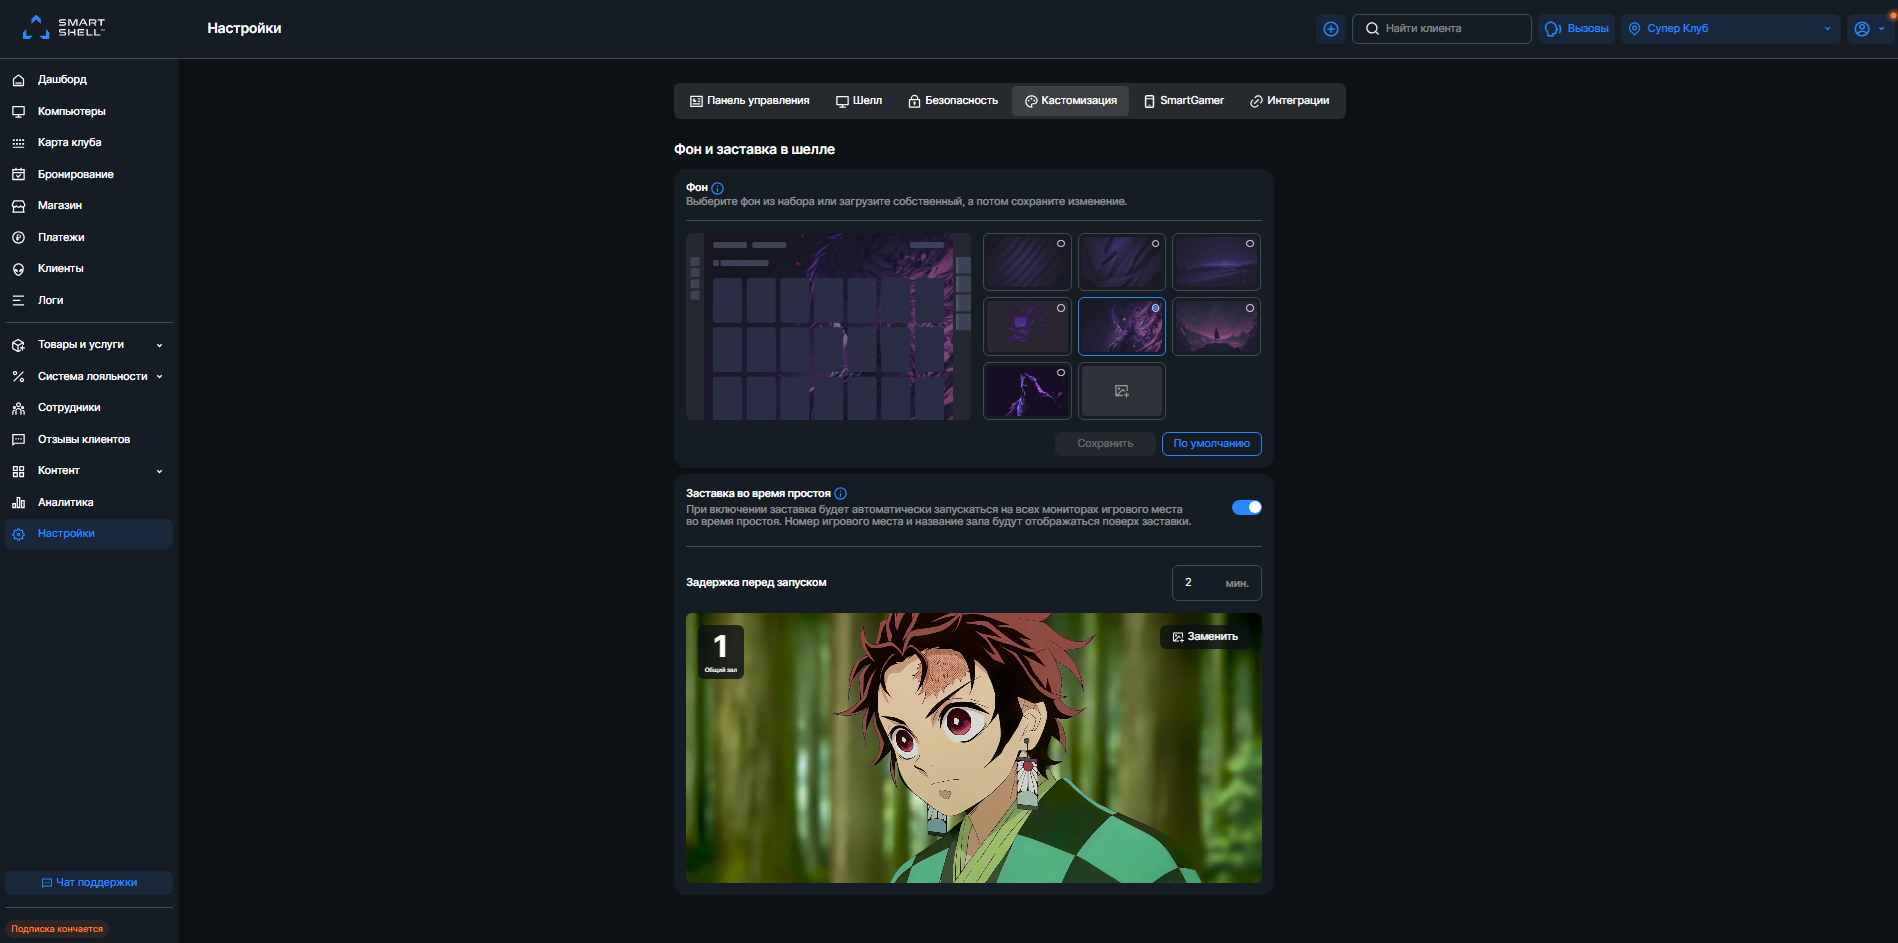Open the user account dropdown arrow
Viewport: 1898px width, 943px height.
point(1882,29)
